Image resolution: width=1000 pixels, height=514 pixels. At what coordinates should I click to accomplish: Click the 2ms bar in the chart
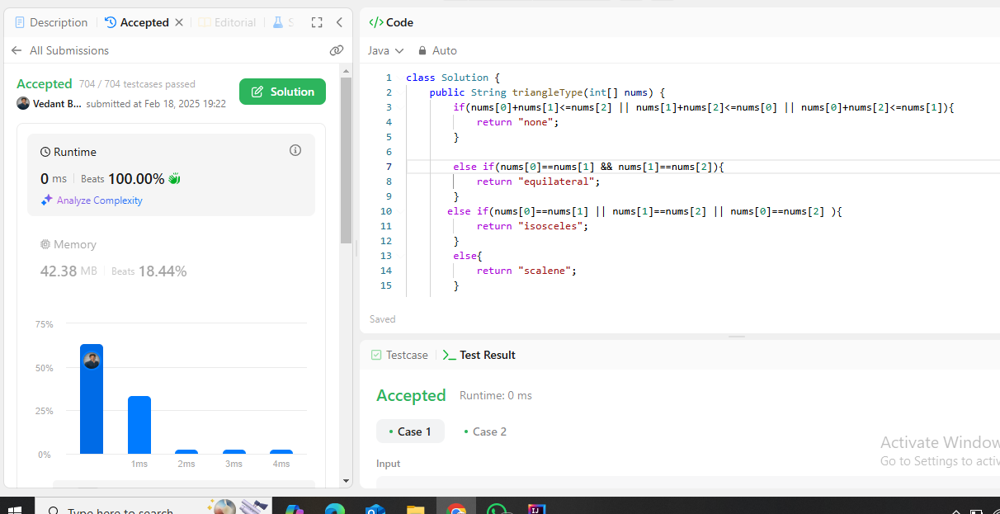[186, 452]
